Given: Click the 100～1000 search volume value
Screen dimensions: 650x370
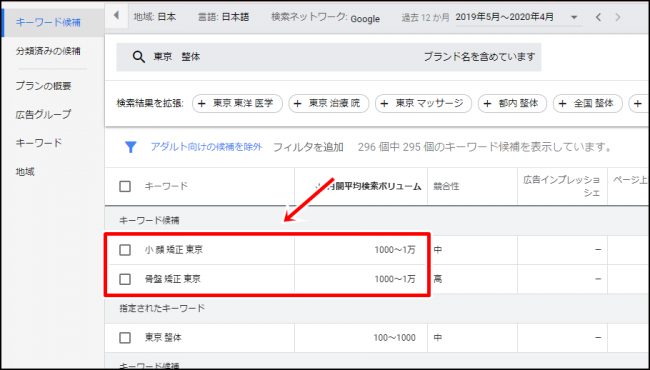Looking at the screenshot, I should point(394,338).
